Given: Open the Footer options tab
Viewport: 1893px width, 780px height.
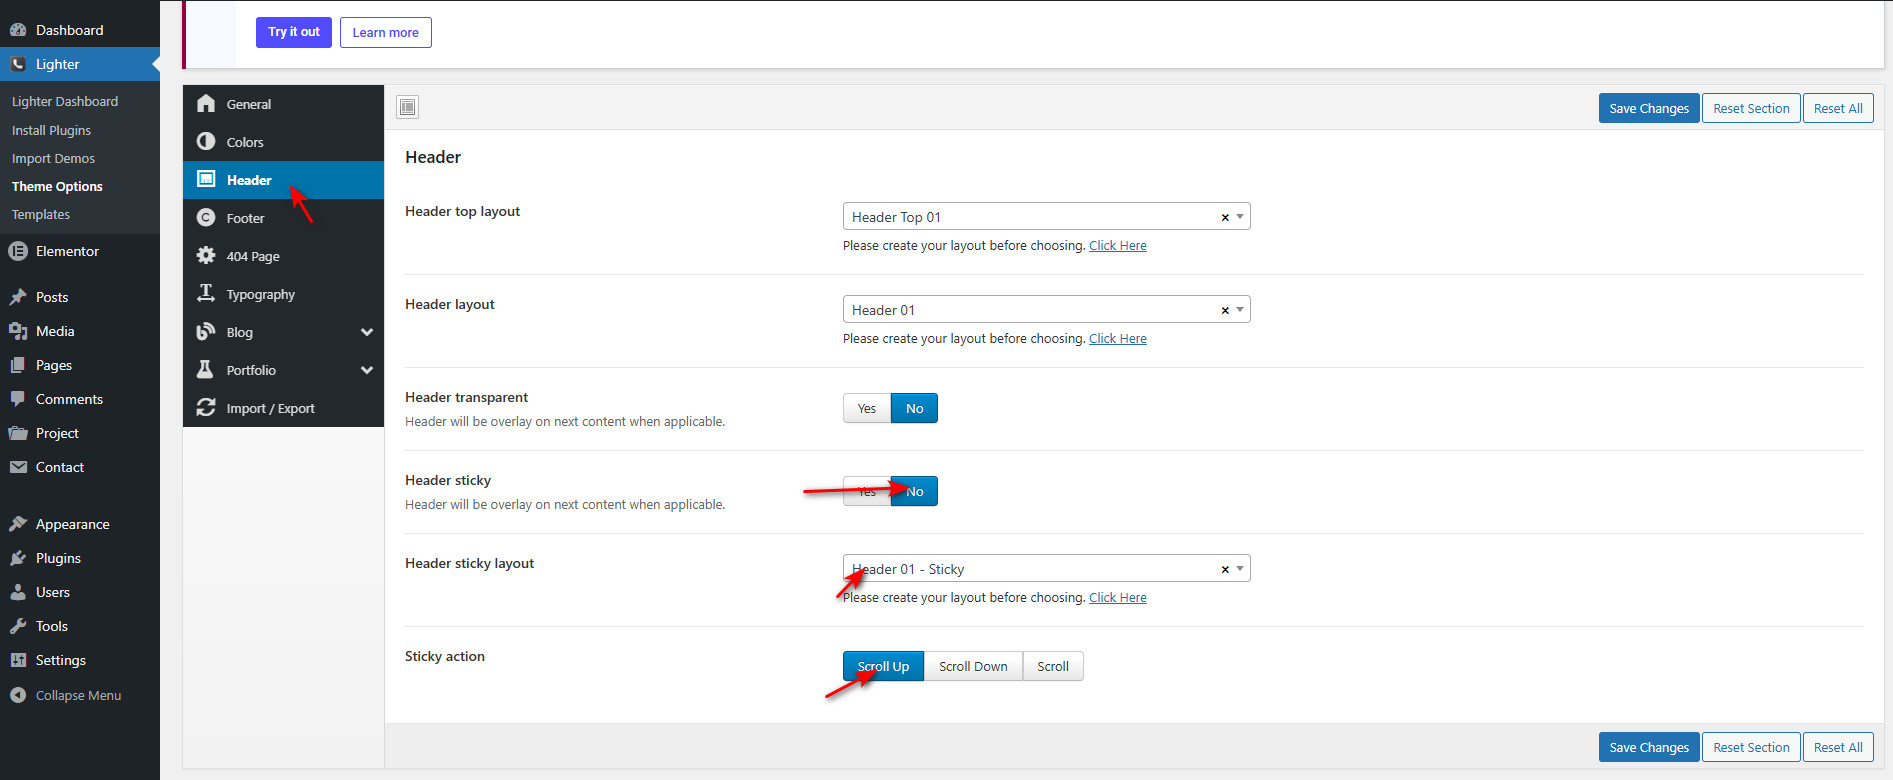Looking at the screenshot, I should click(246, 218).
